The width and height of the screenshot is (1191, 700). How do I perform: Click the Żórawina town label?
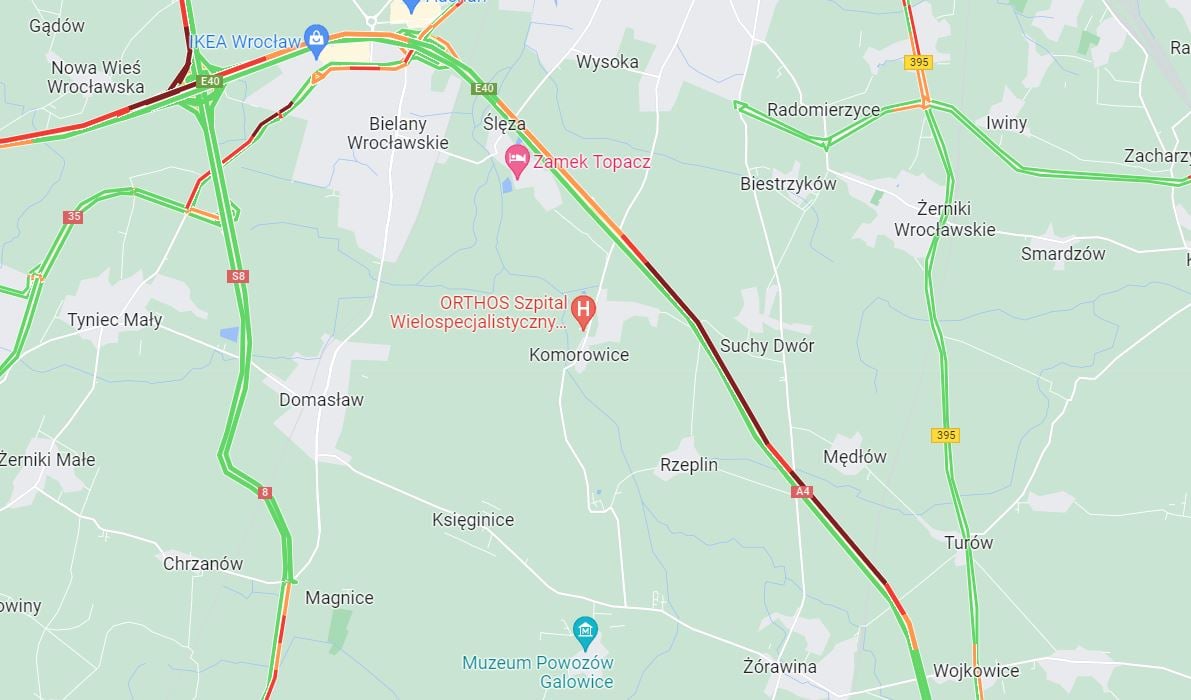point(780,667)
